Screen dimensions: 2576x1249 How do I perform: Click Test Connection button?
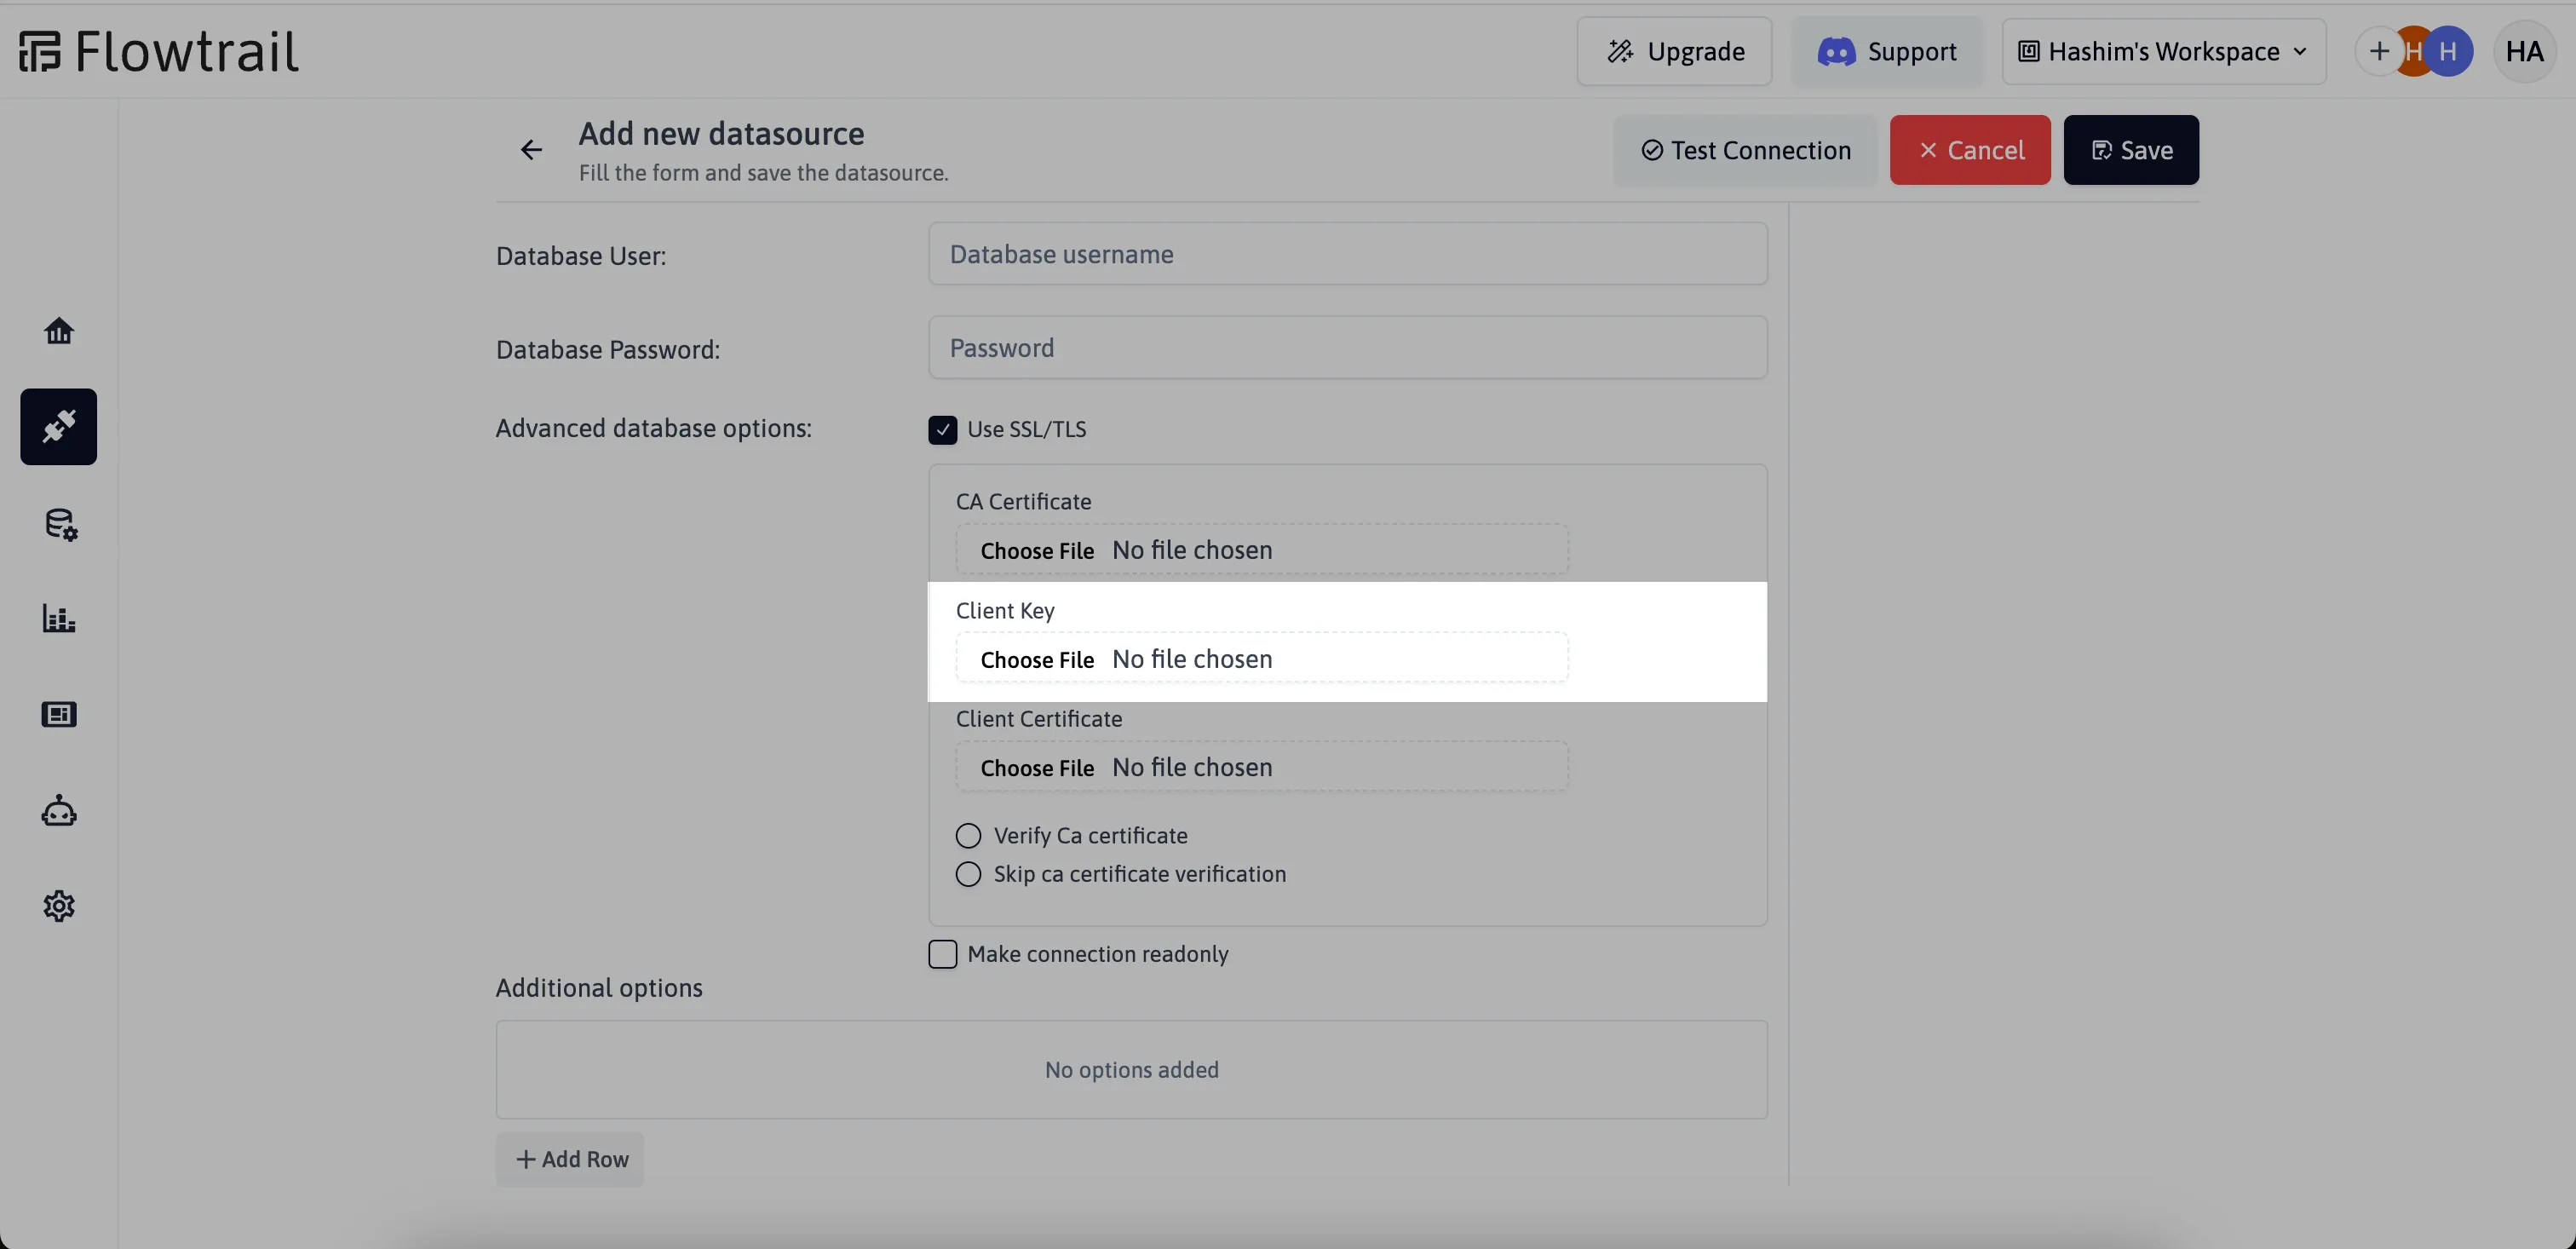(1745, 150)
